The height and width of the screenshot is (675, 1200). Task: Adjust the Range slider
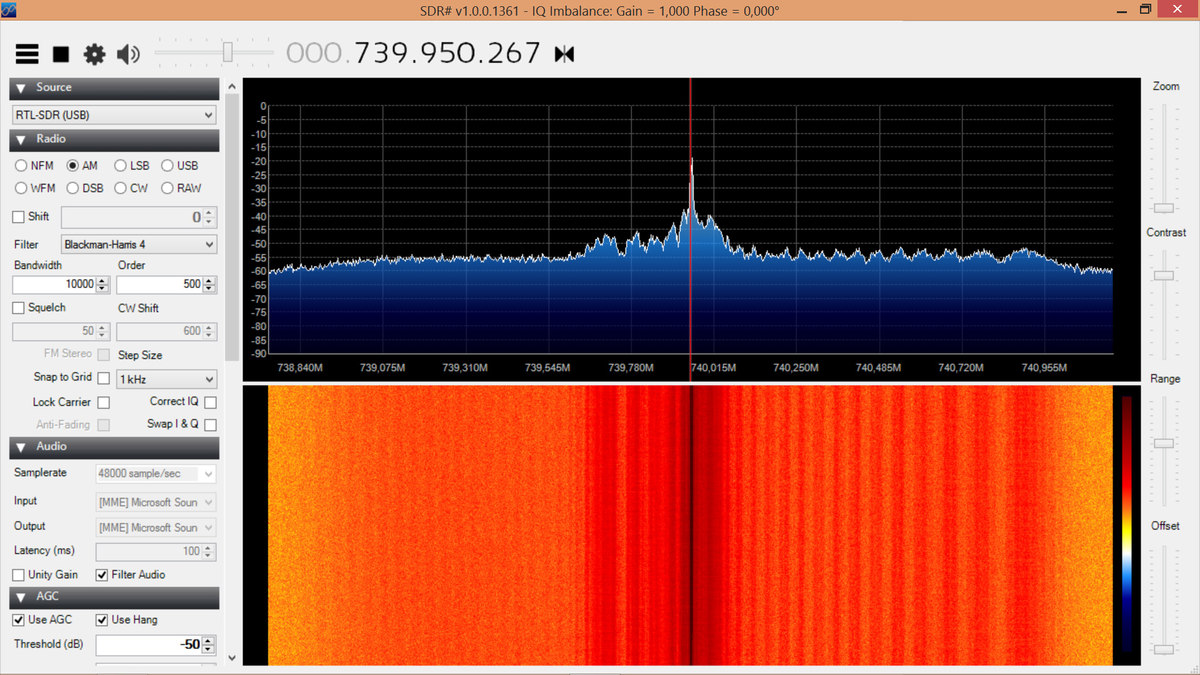[1164, 443]
